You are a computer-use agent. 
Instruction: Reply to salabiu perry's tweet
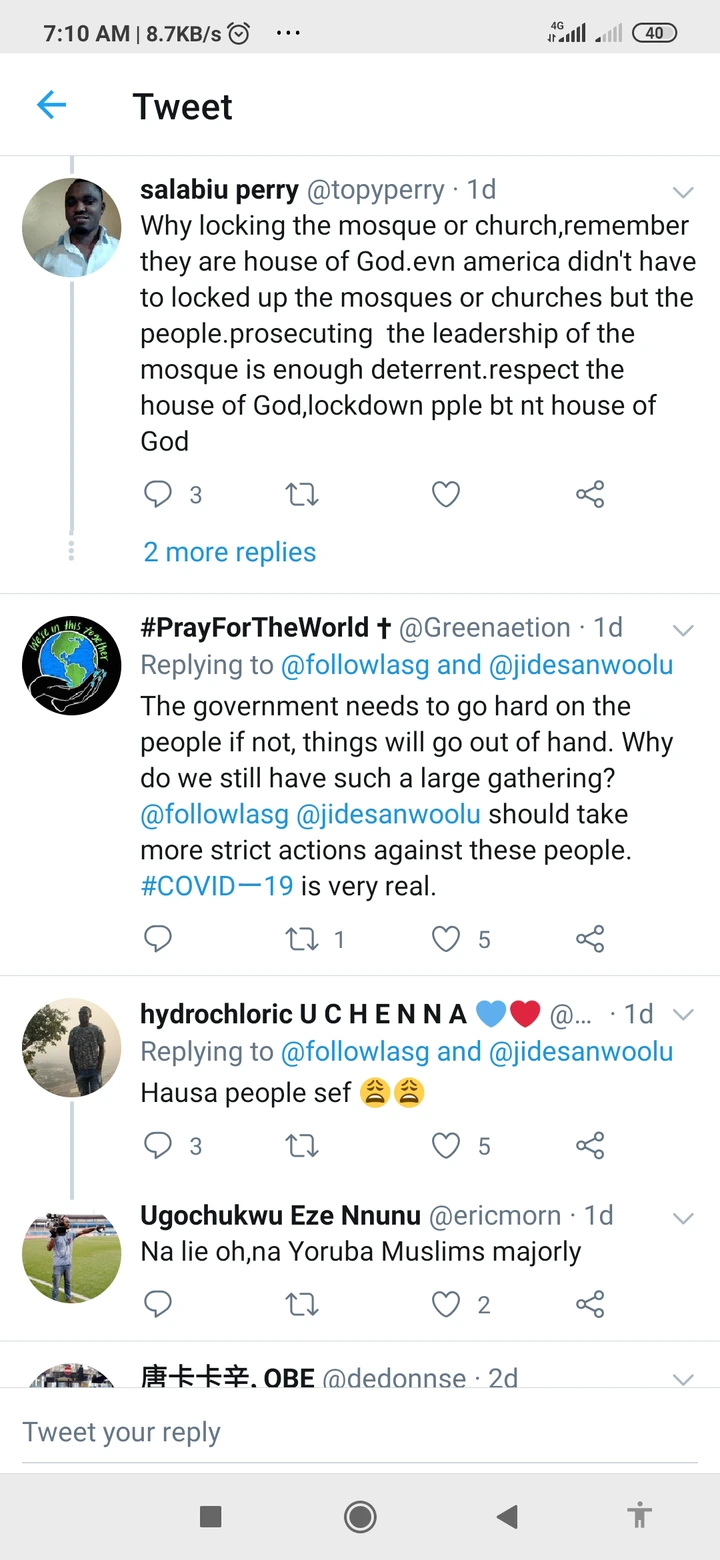pos(158,494)
